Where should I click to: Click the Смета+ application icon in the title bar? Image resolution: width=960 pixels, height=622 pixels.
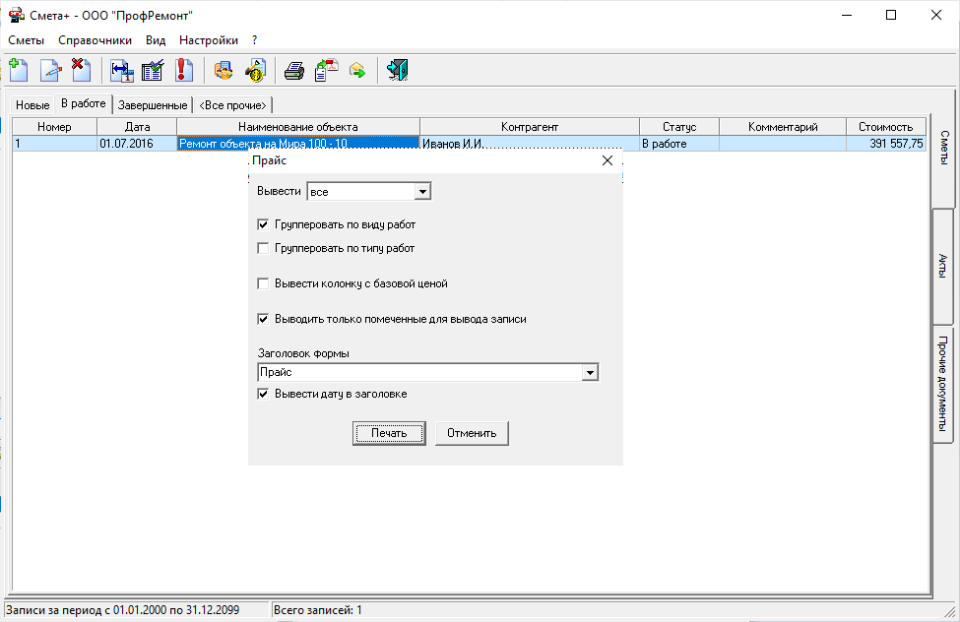point(17,15)
